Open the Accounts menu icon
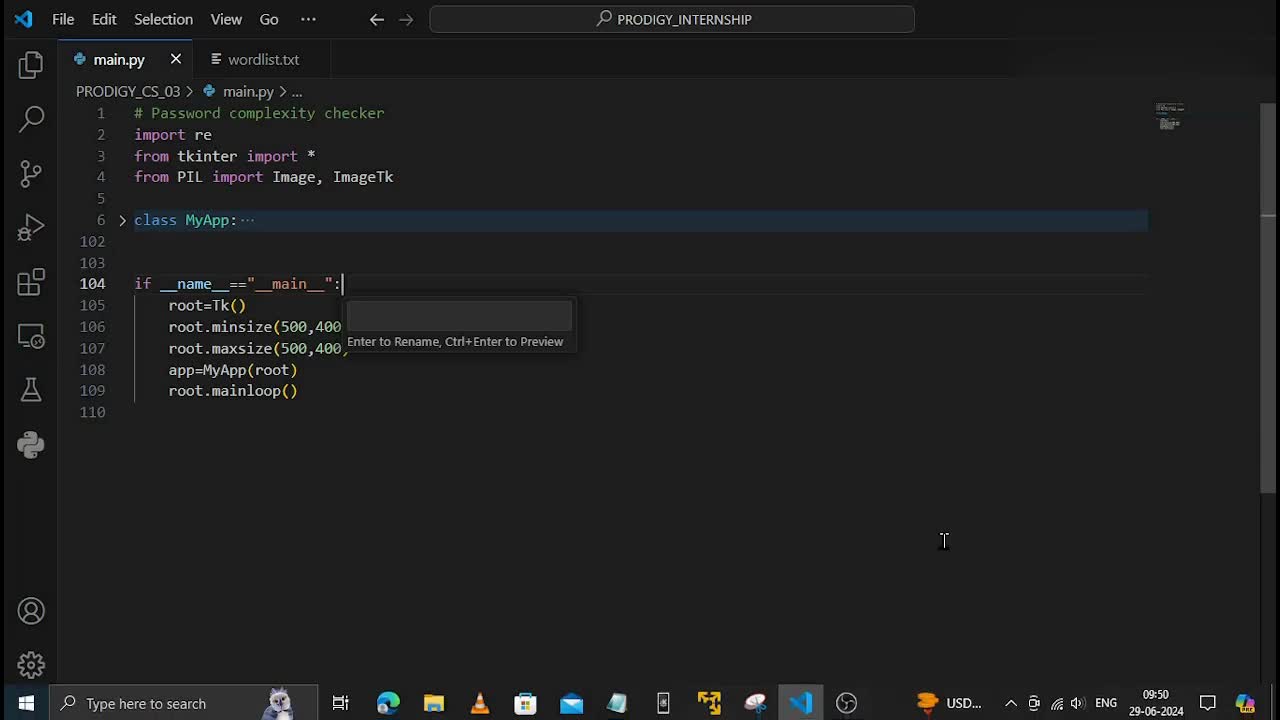Screen dimensions: 1280x720 coord(31,611)
